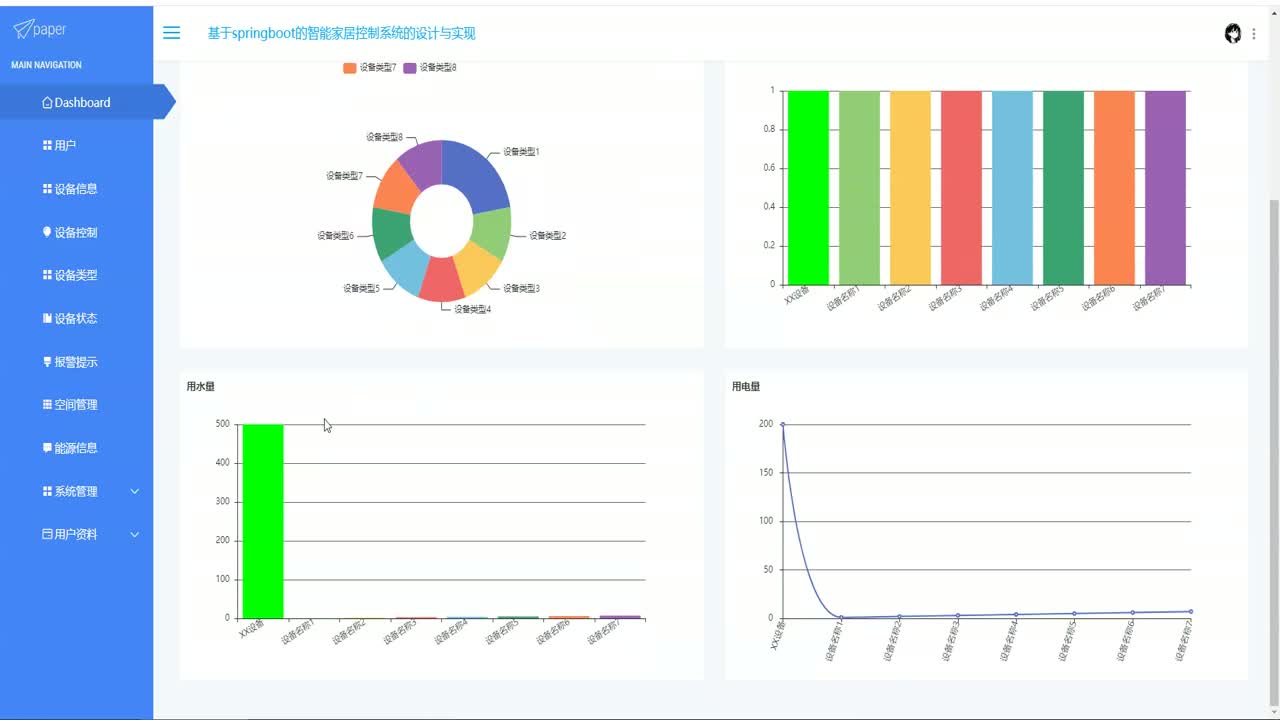Open the three-dot menu beside avatar
Screen dimensions: 1280x720
point(1254,34)
